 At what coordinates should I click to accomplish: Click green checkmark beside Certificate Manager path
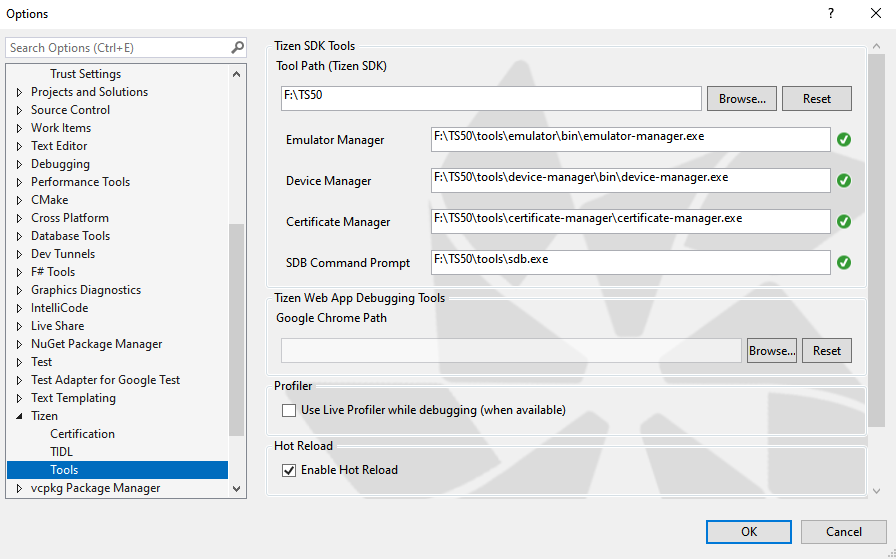(844, 222)
